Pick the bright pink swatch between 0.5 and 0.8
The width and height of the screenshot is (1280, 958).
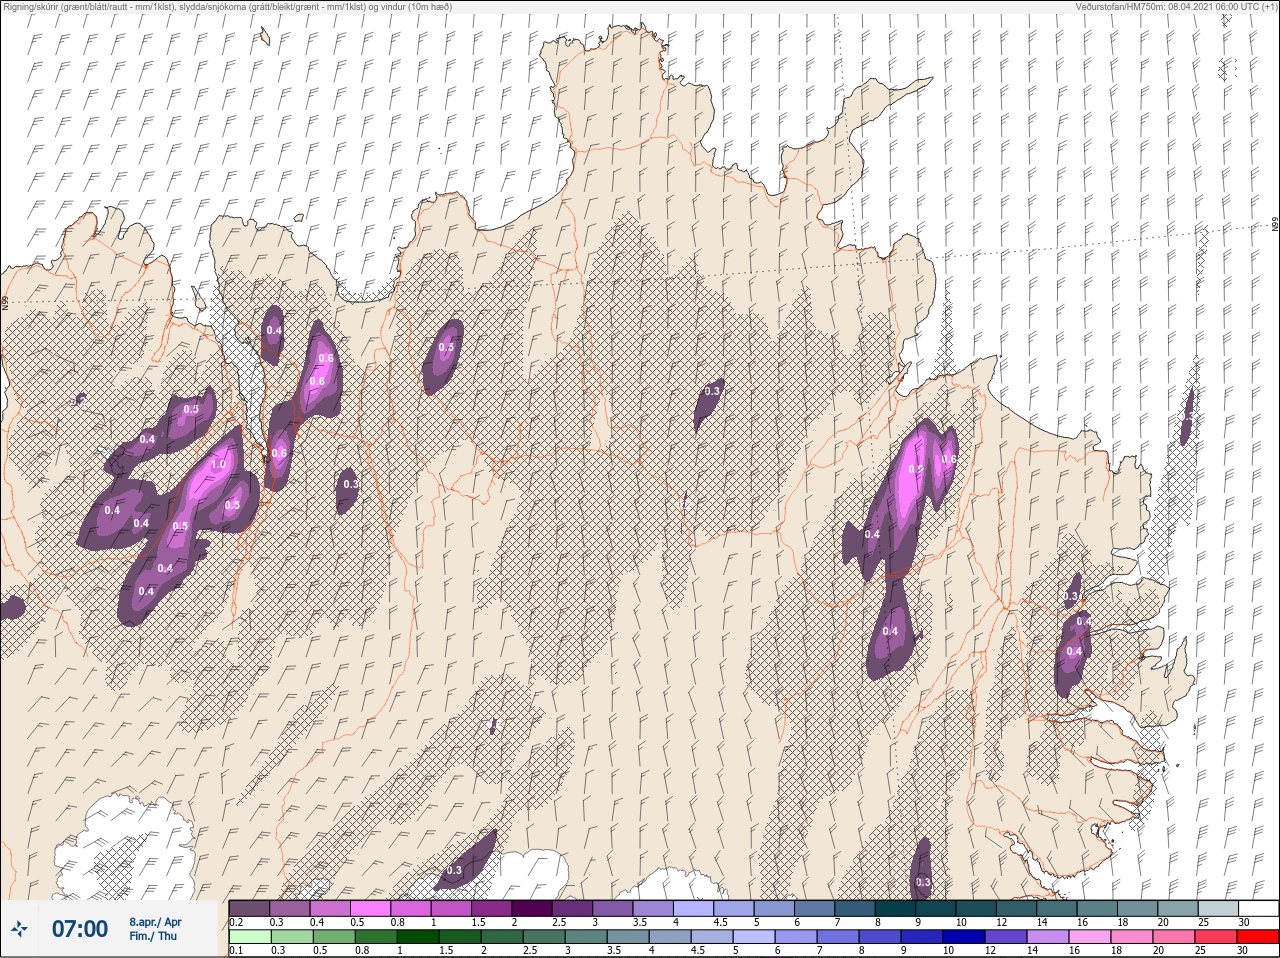[x=371, y=908]
